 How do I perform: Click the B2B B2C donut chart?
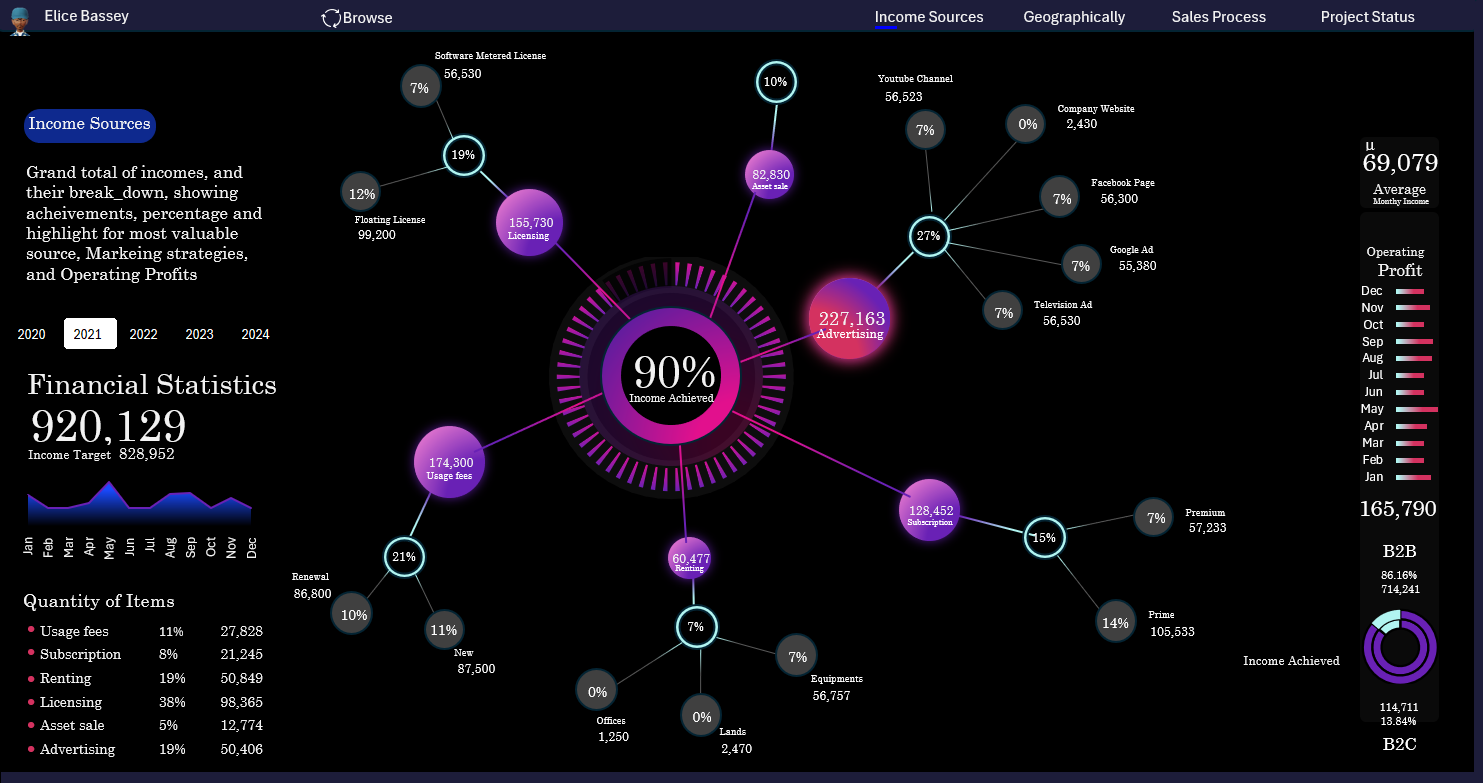click(1400, 647)
